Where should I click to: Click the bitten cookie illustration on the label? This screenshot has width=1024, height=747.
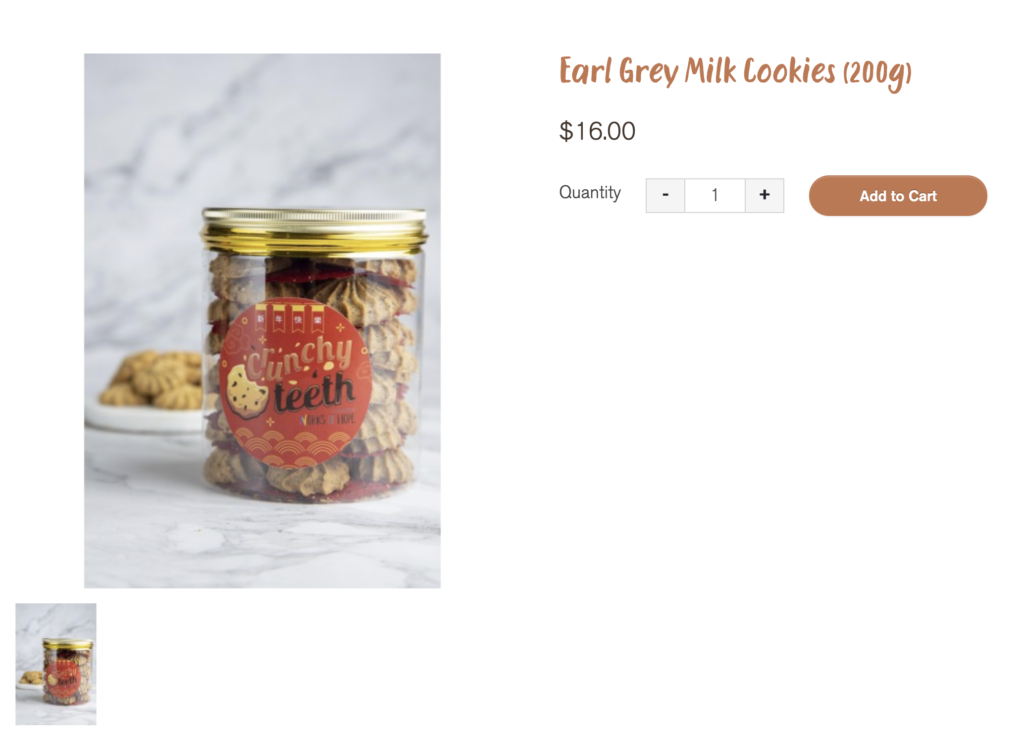tap(247, 390)
